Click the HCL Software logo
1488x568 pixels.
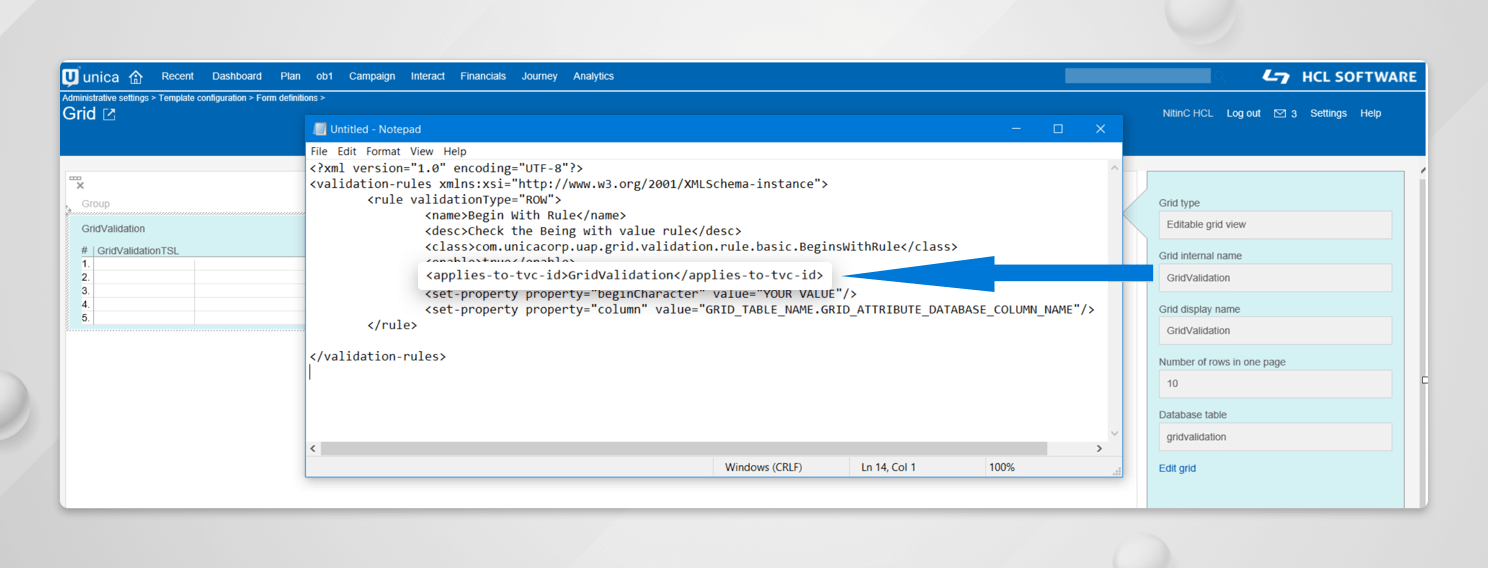coord(1339,77)
